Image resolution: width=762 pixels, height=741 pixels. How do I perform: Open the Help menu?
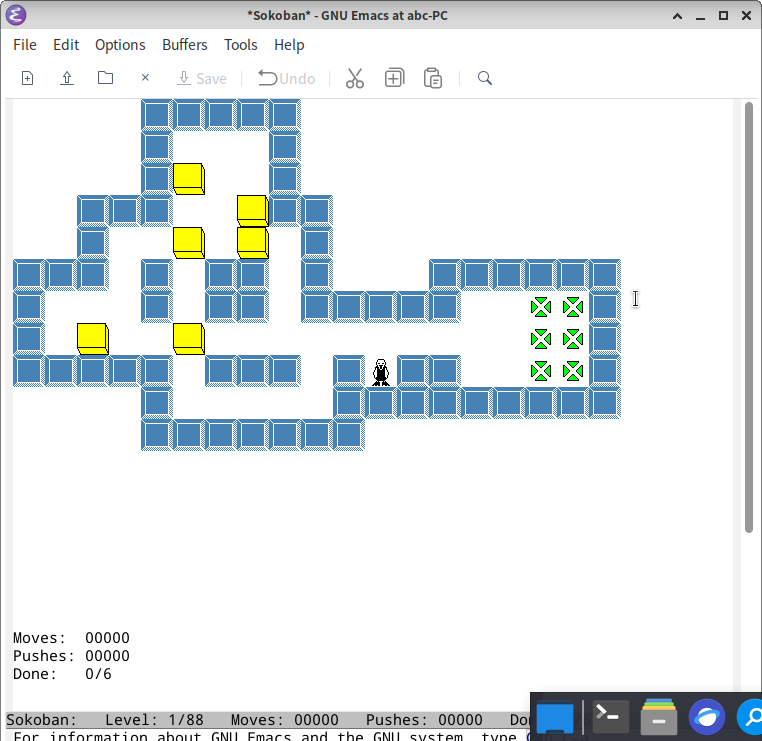point(289,45)
